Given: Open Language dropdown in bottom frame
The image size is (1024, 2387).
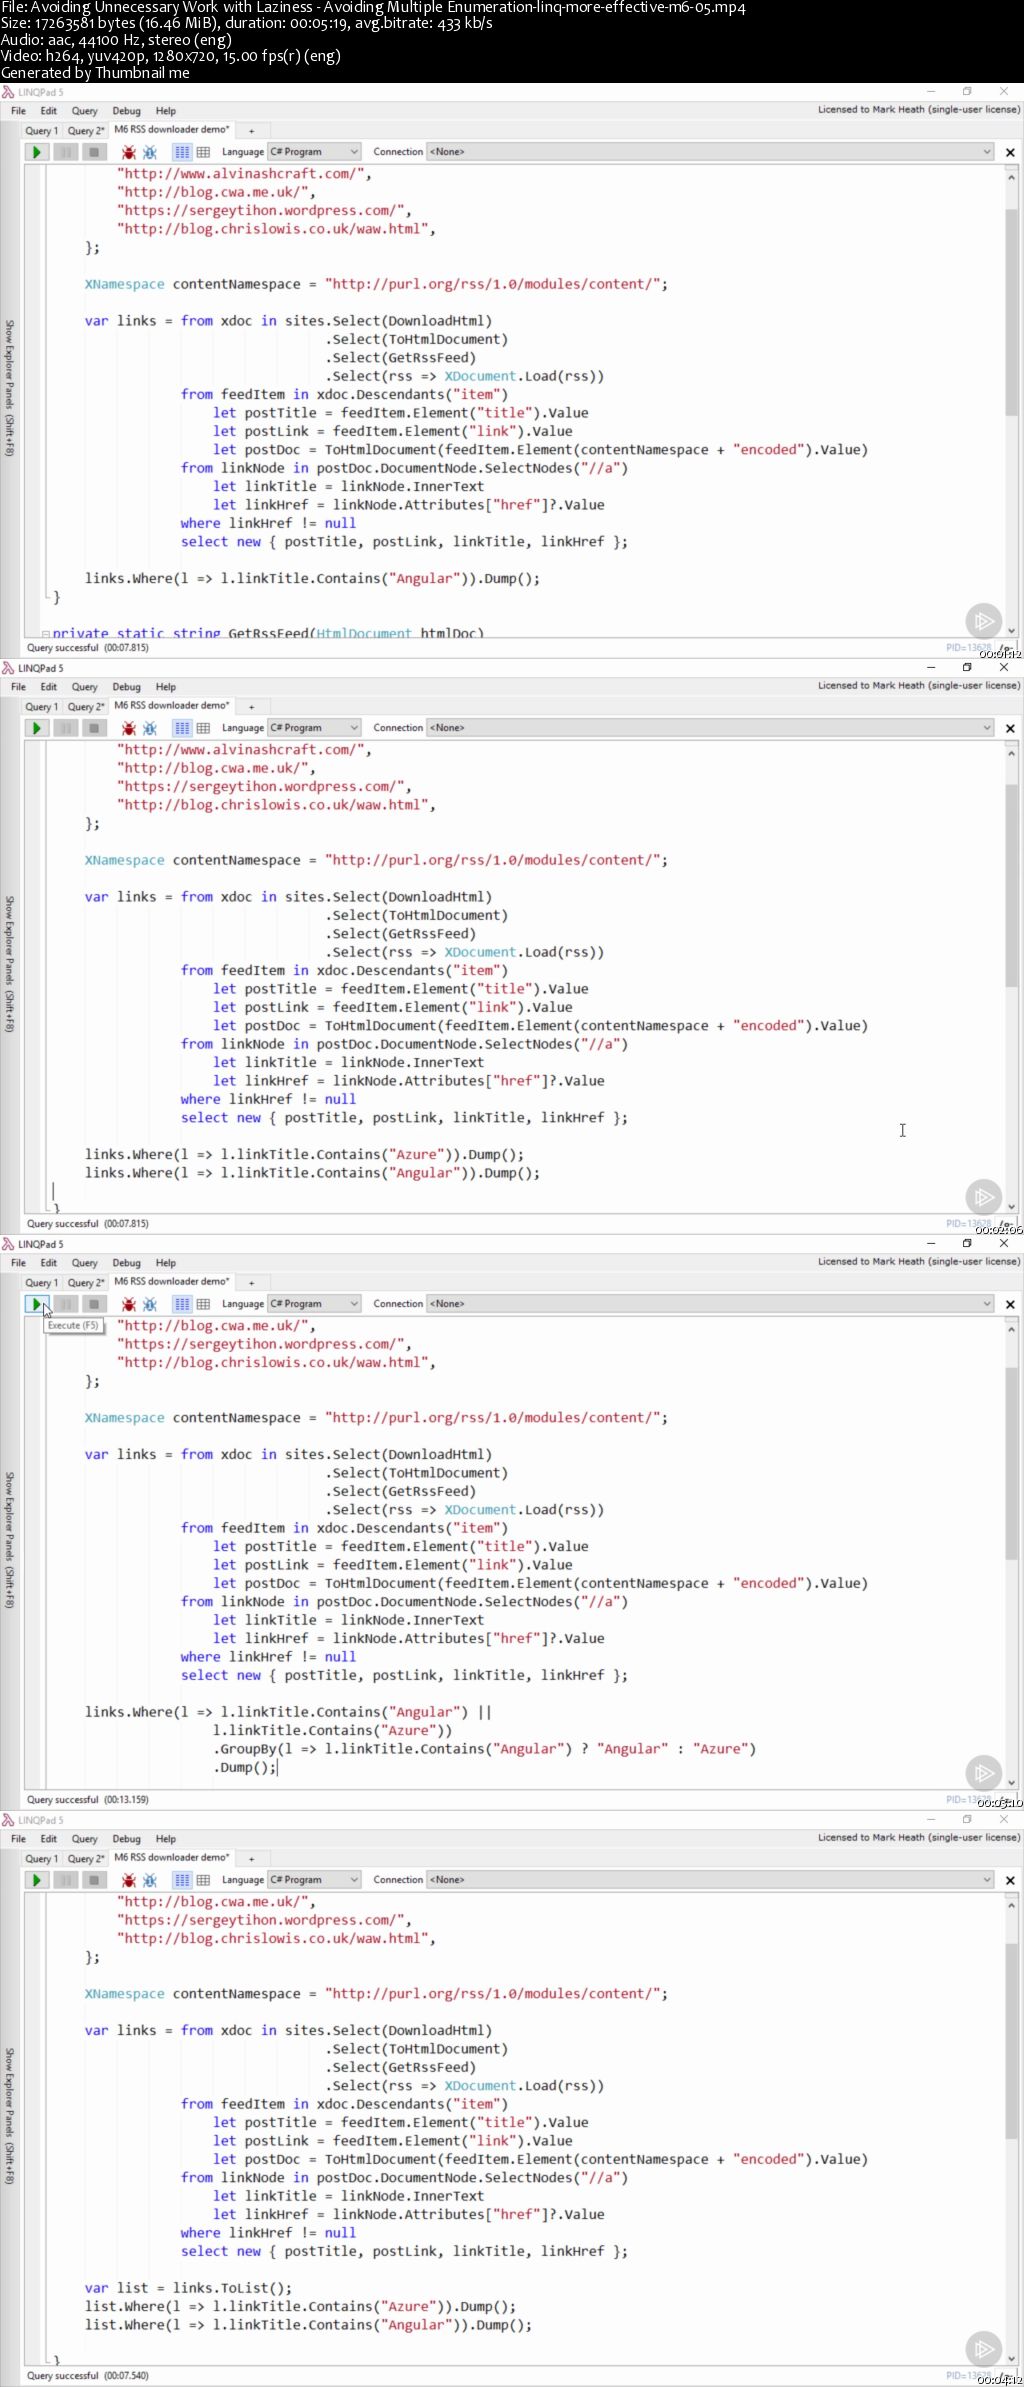Looking at the screenshot, I should tap(314, 1880).
